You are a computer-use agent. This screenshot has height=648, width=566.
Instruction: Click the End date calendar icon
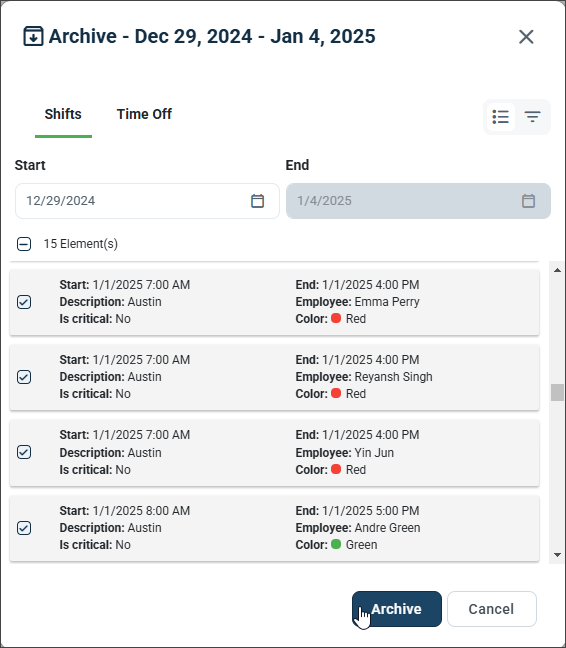[x=528, y=201]
